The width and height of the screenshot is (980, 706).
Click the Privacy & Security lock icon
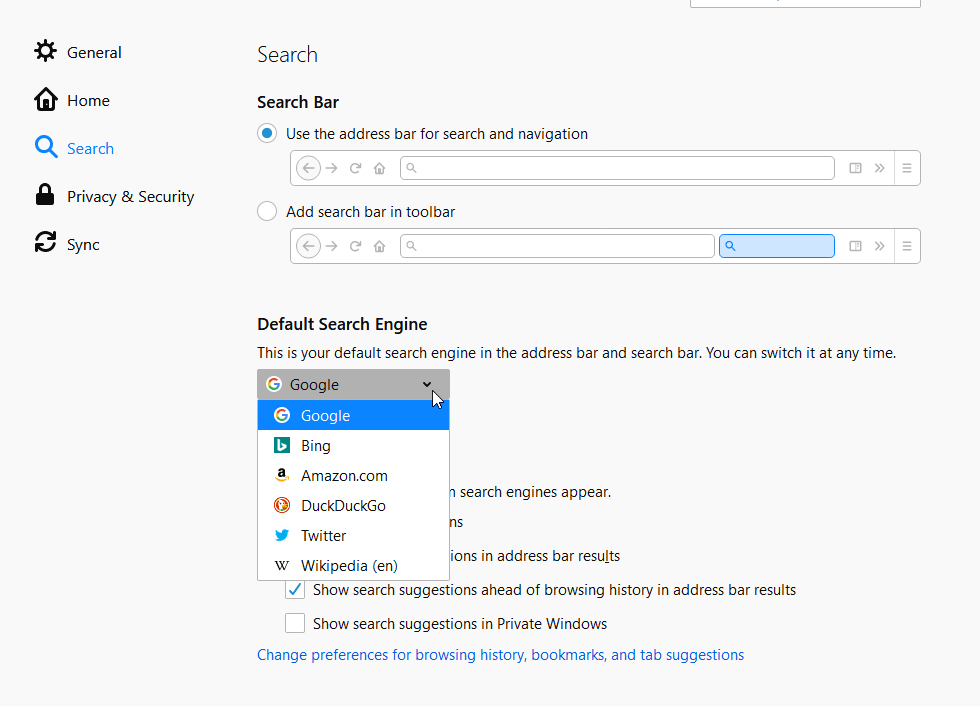pyautogui.click(x=45, y=195)
